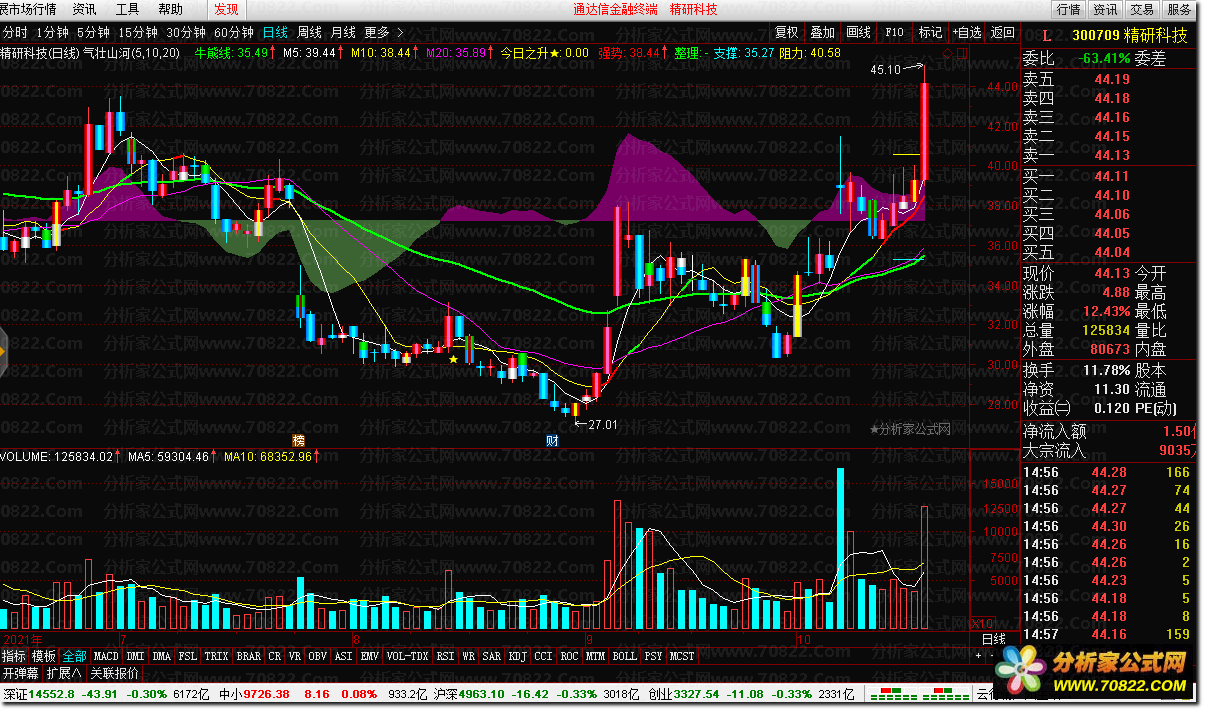This screenshot has height=710, width=1205.
Task: Expand the 扩展∧ panel
Action: click(64, 672)
